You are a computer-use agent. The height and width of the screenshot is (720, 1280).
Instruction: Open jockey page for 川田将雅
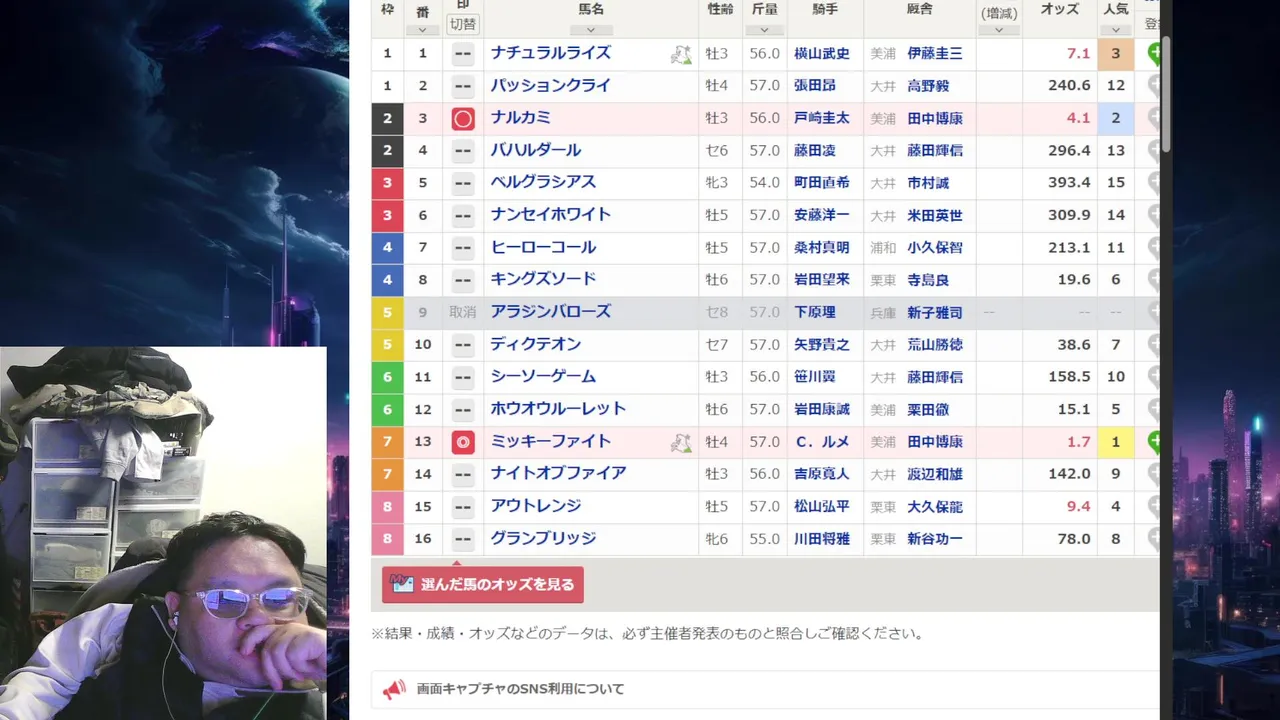click(821, 539)
